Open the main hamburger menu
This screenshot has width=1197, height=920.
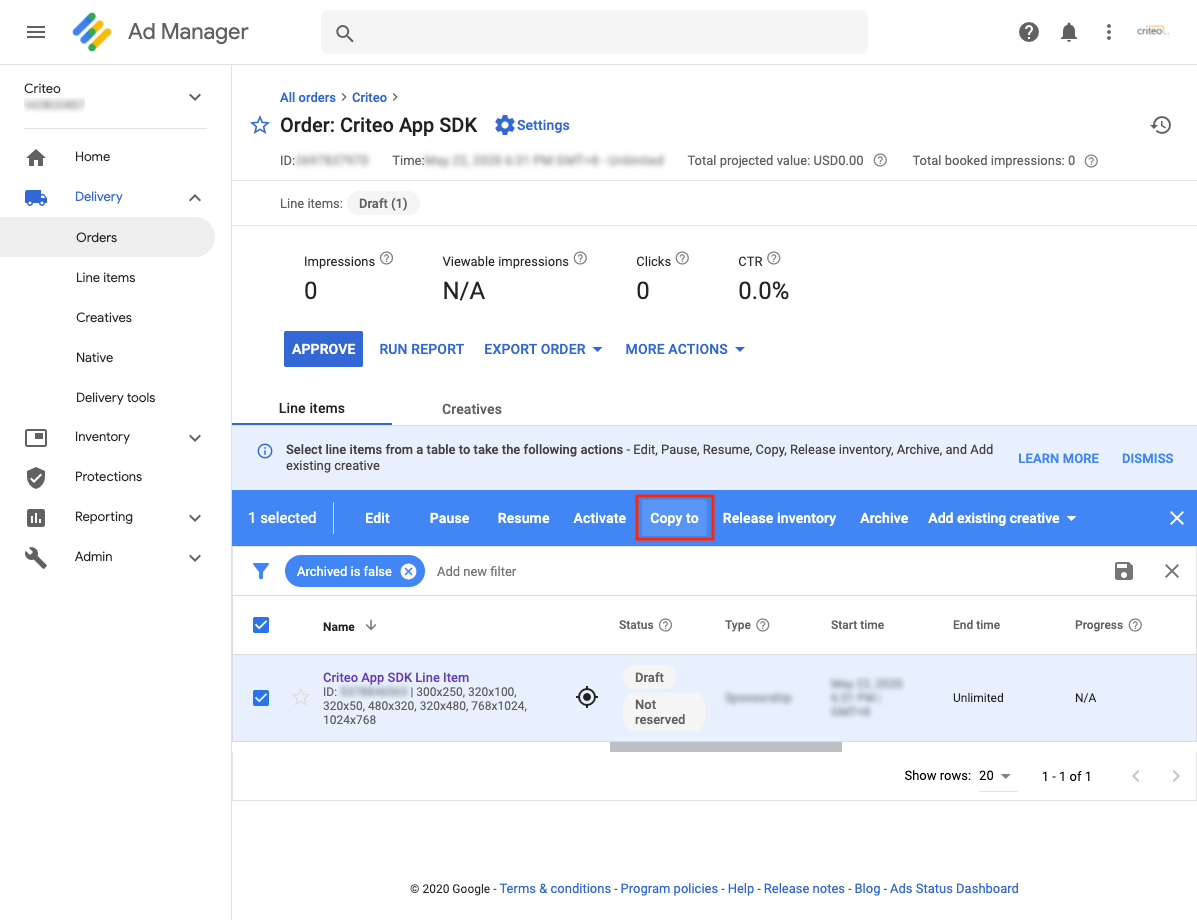pos(36,32)
